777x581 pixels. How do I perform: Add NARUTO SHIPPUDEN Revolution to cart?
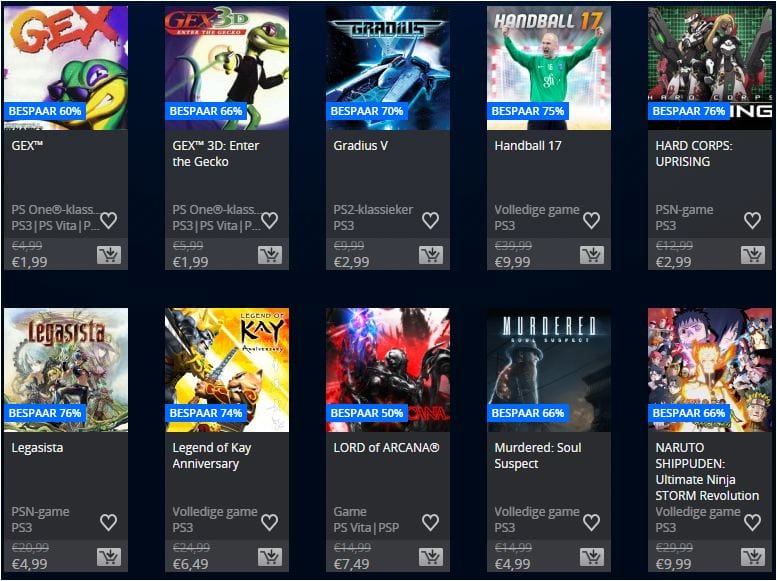[753, 557]
